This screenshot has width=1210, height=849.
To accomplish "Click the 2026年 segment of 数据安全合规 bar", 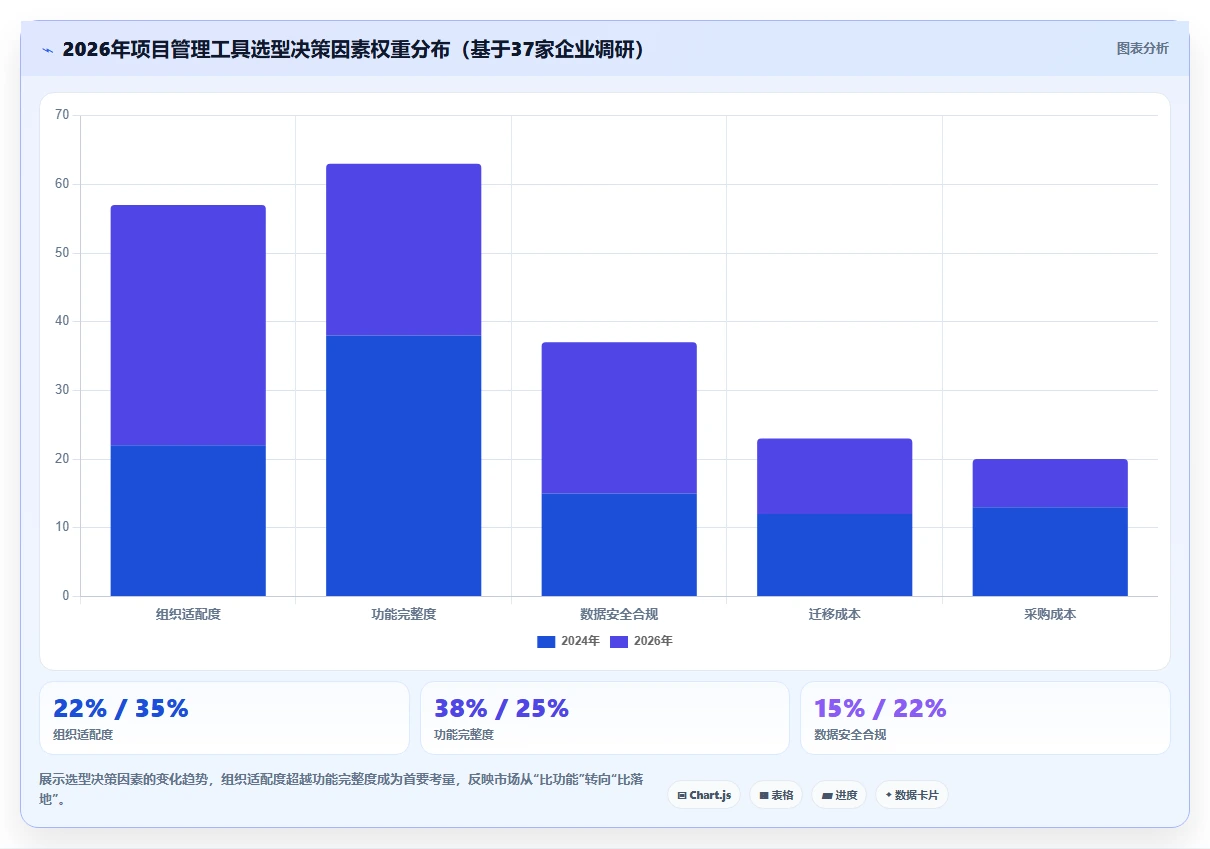I will [619, 417].
